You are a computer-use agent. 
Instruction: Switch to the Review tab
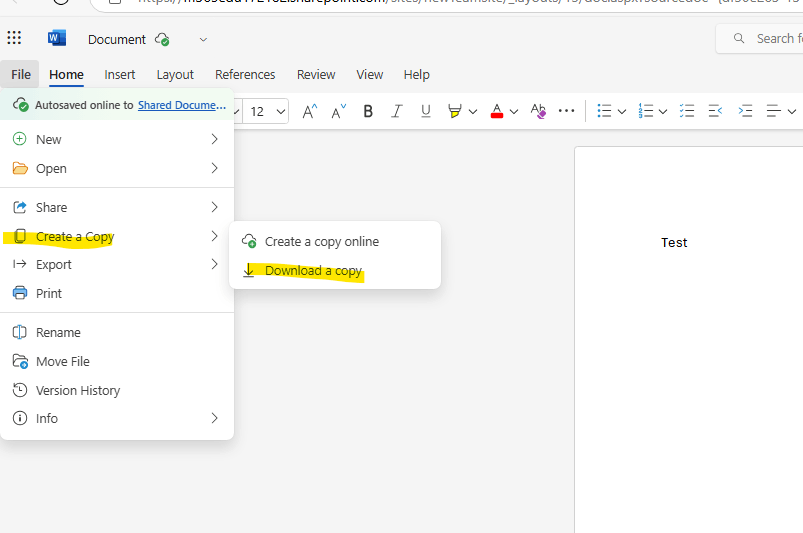(316, 75)
